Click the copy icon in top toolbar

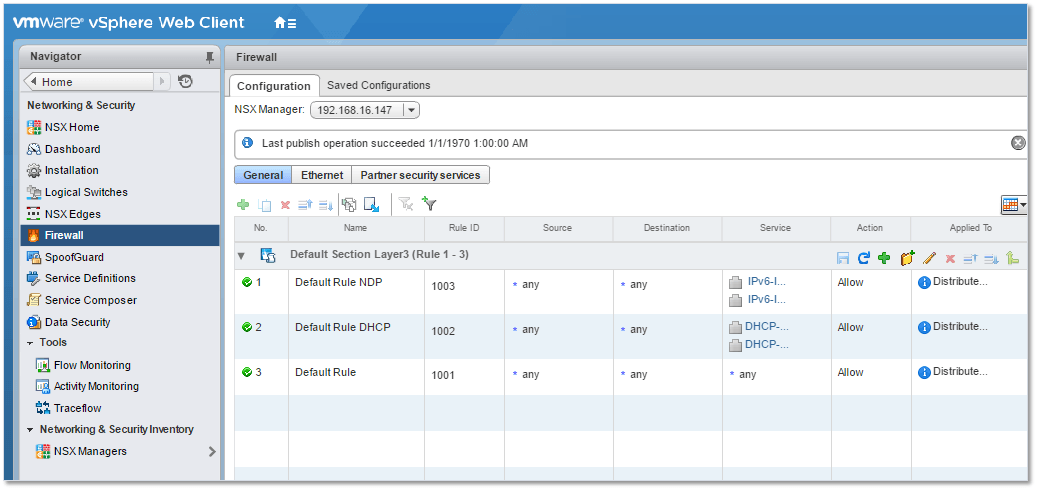pos(265,205)
